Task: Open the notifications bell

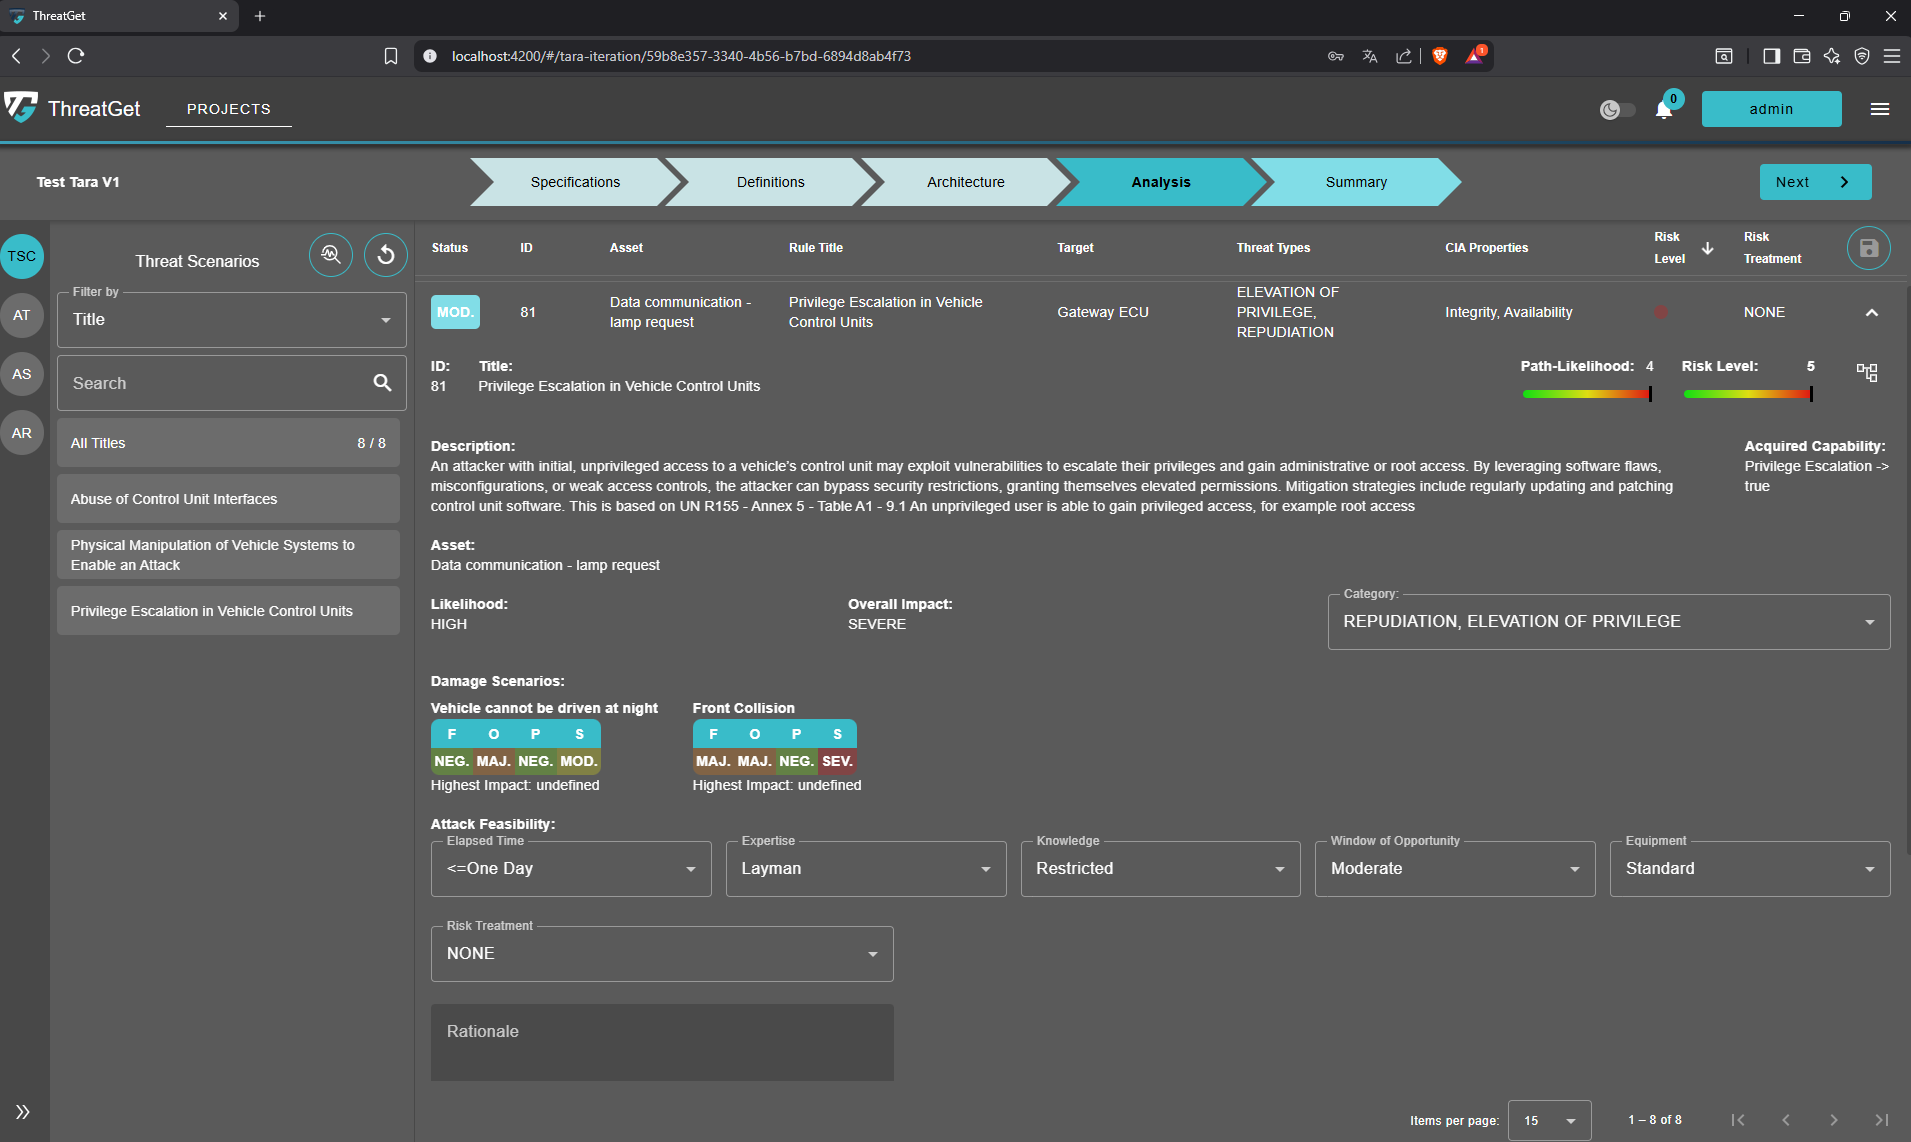Action: click(1664, 110)
